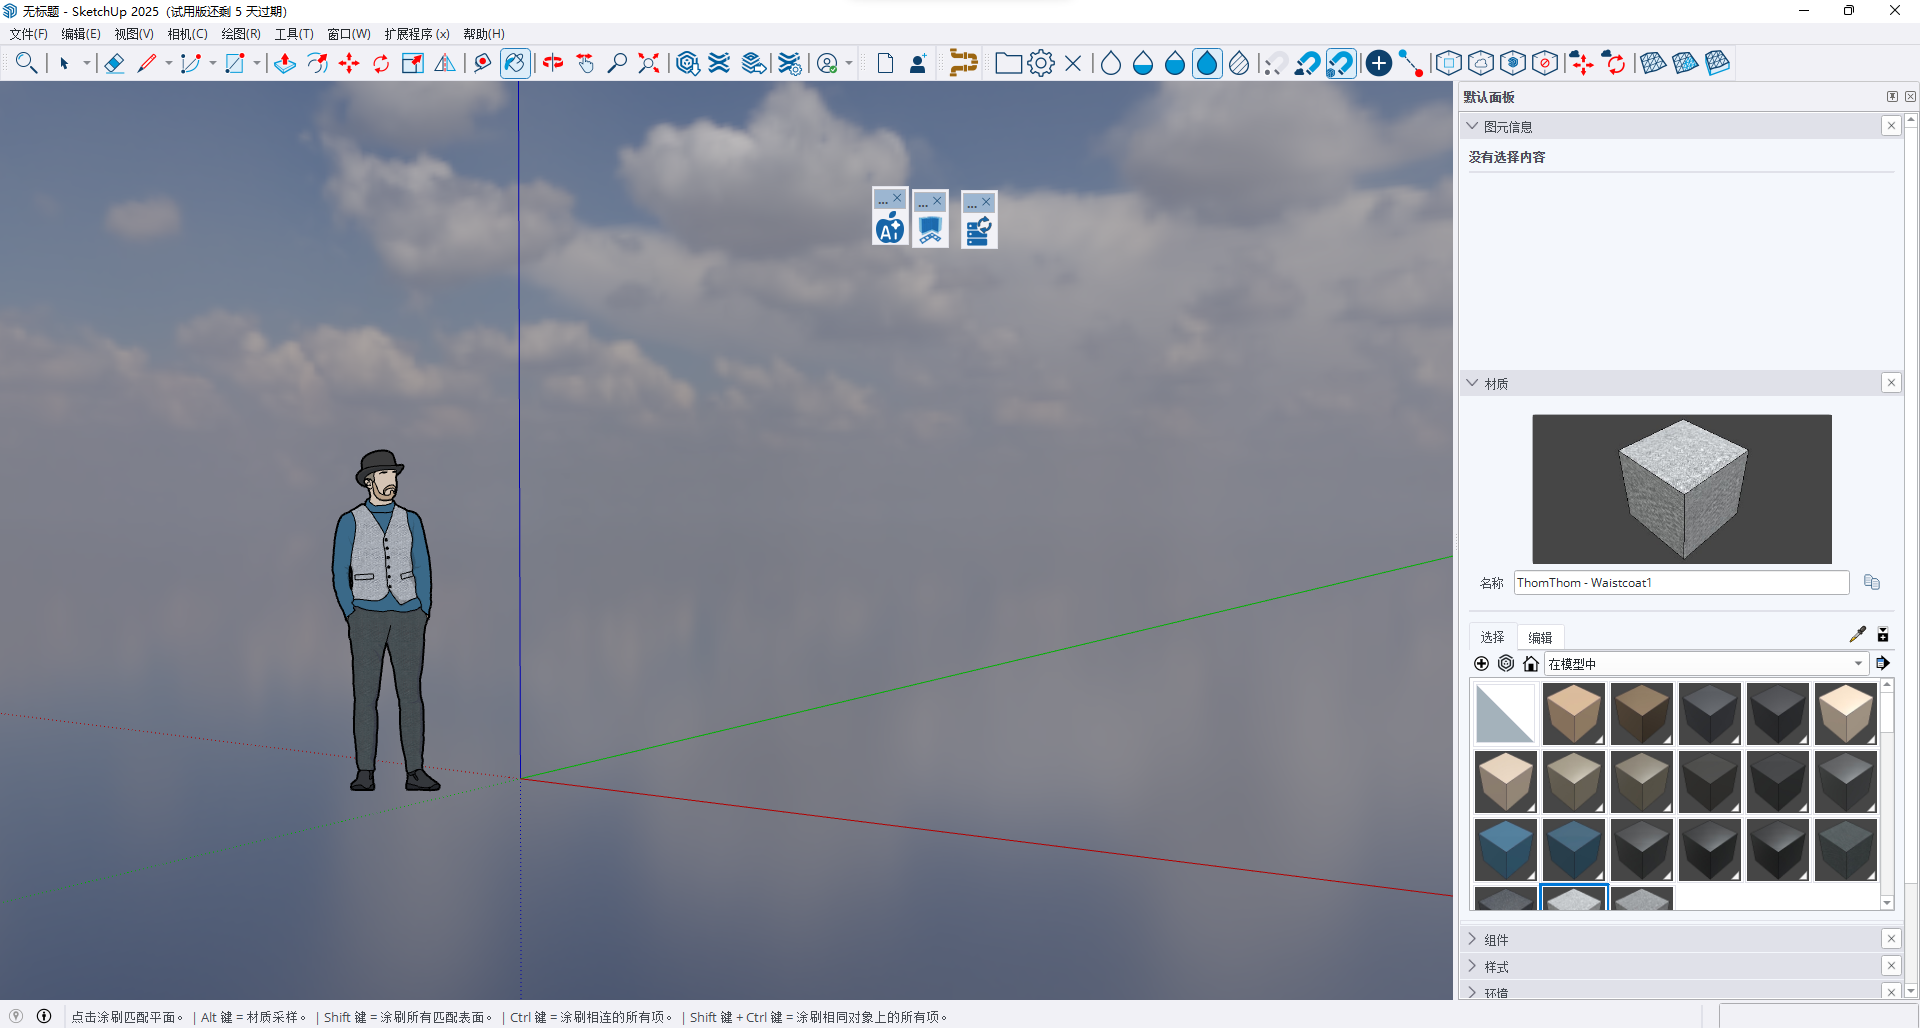Collapse the 图元信息 panel section

click(x=1472, y=127)
